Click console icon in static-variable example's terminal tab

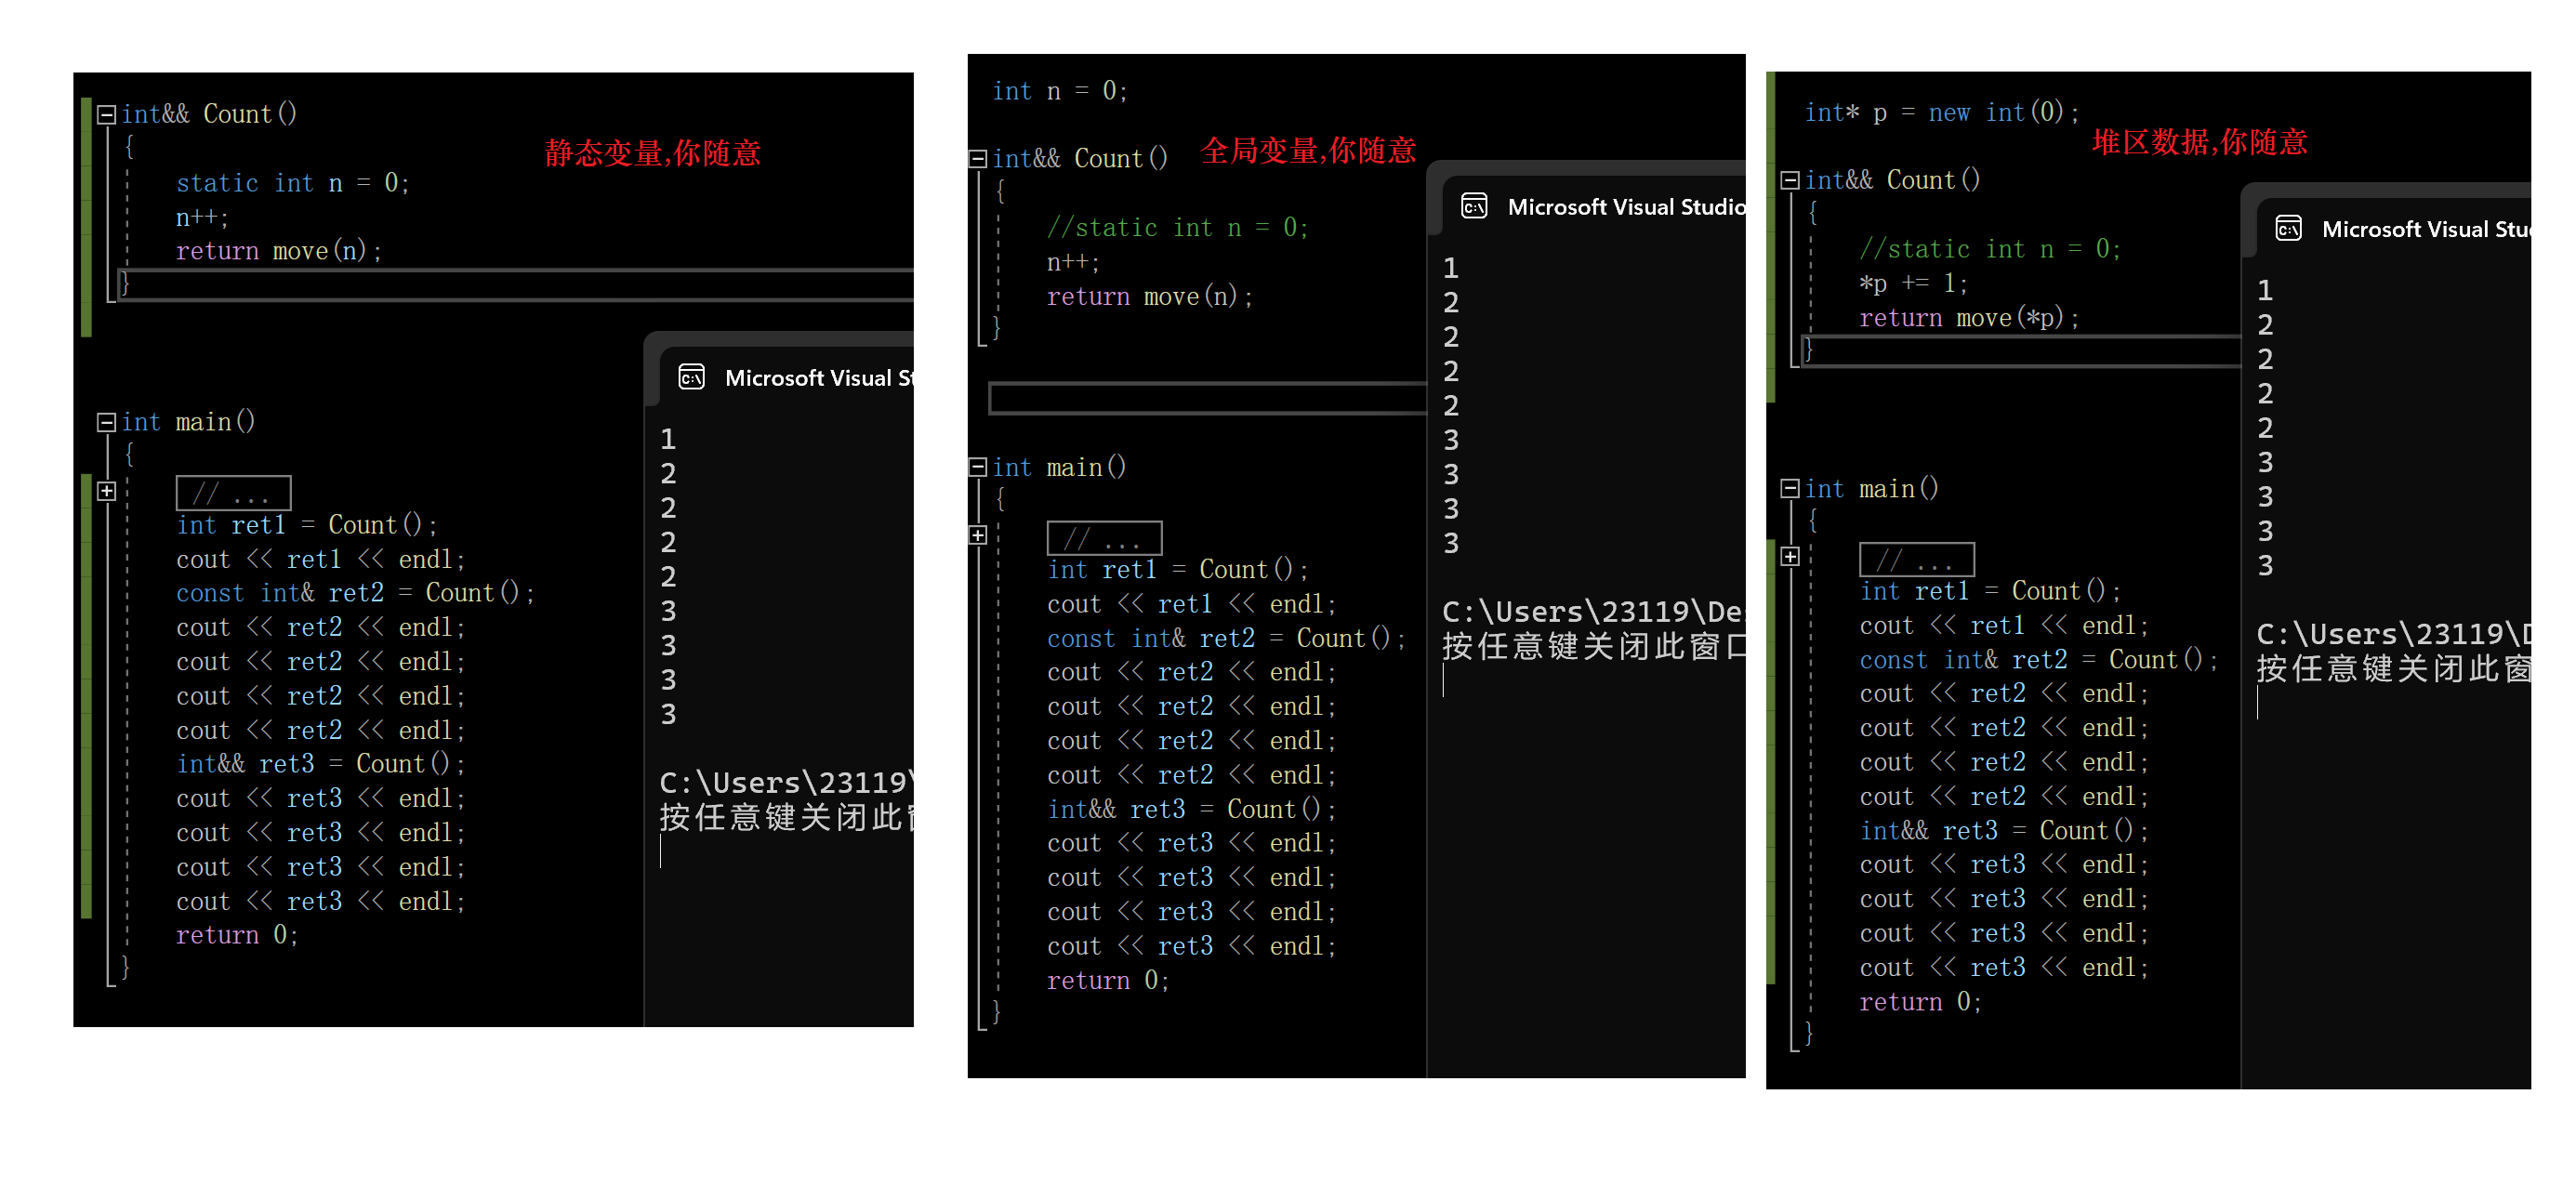pos(692,377)
